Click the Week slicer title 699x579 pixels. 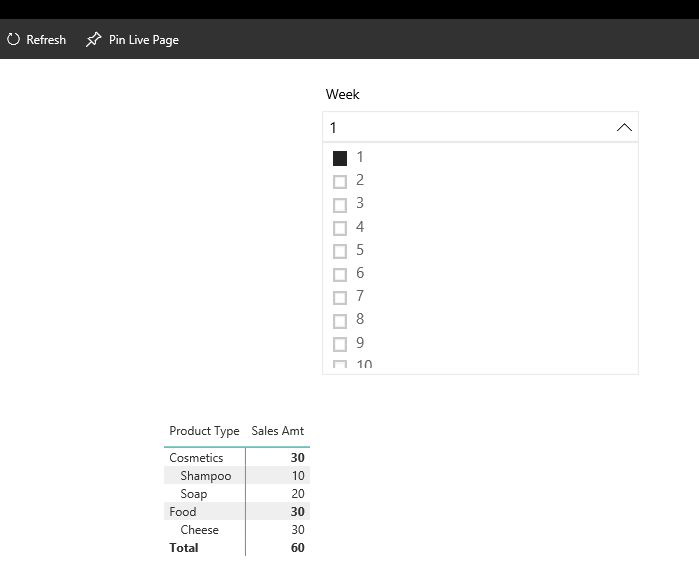tap(342, 94)
